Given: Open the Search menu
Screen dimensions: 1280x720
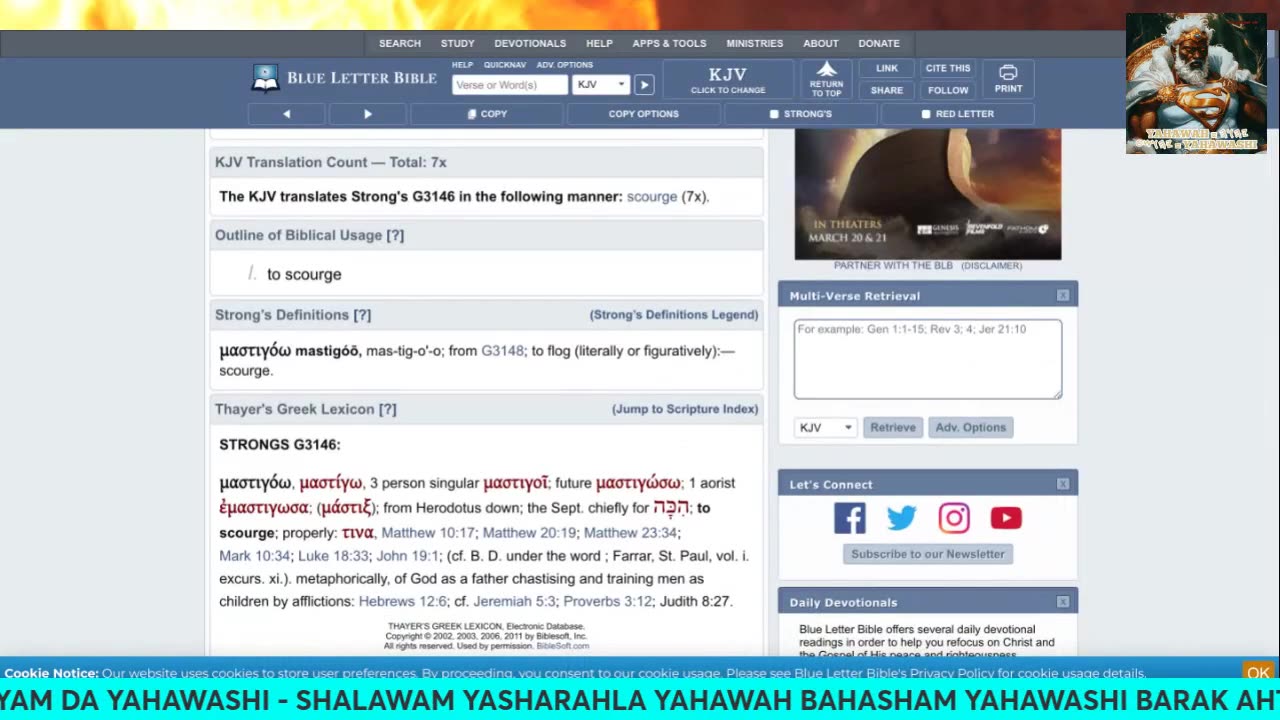Looking at the screenshot, I should coord(400,43).
